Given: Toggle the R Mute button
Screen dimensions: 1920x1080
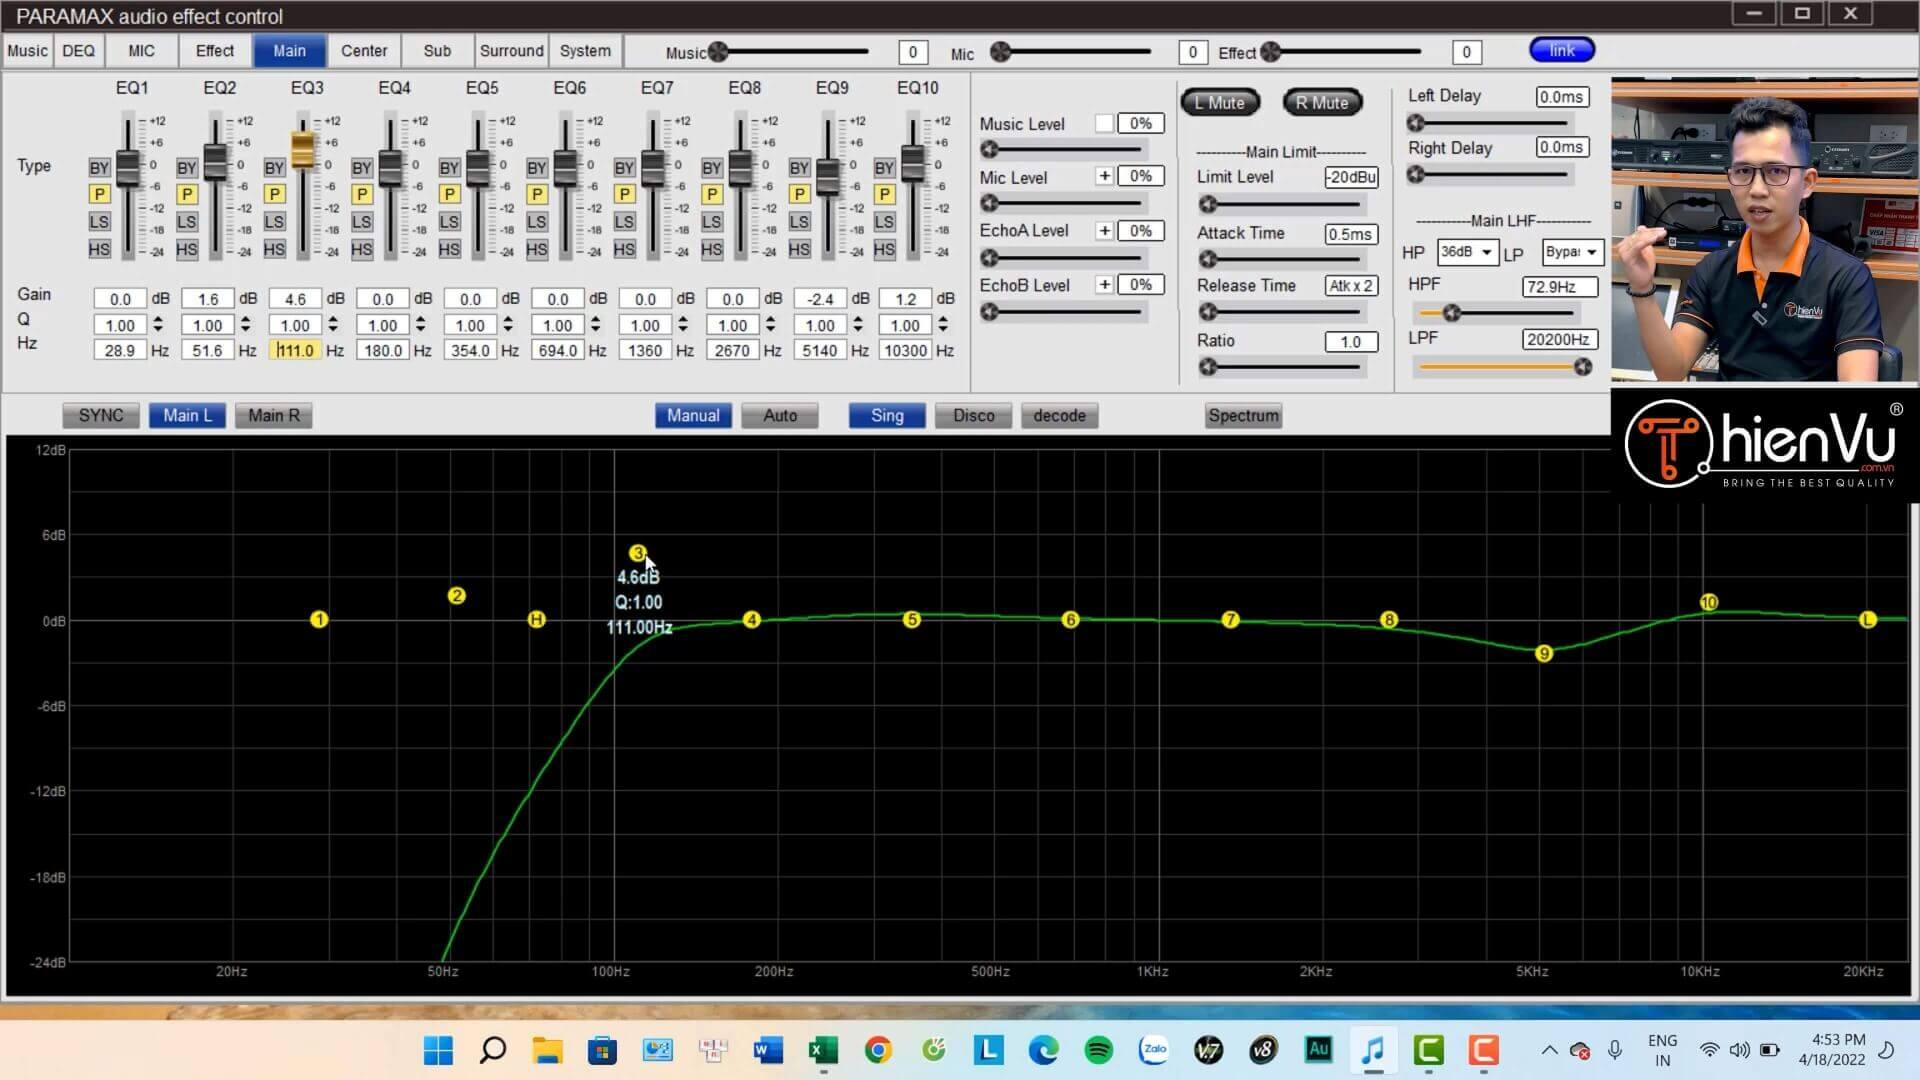Looking at the screenshot, I should [1319, 103].
